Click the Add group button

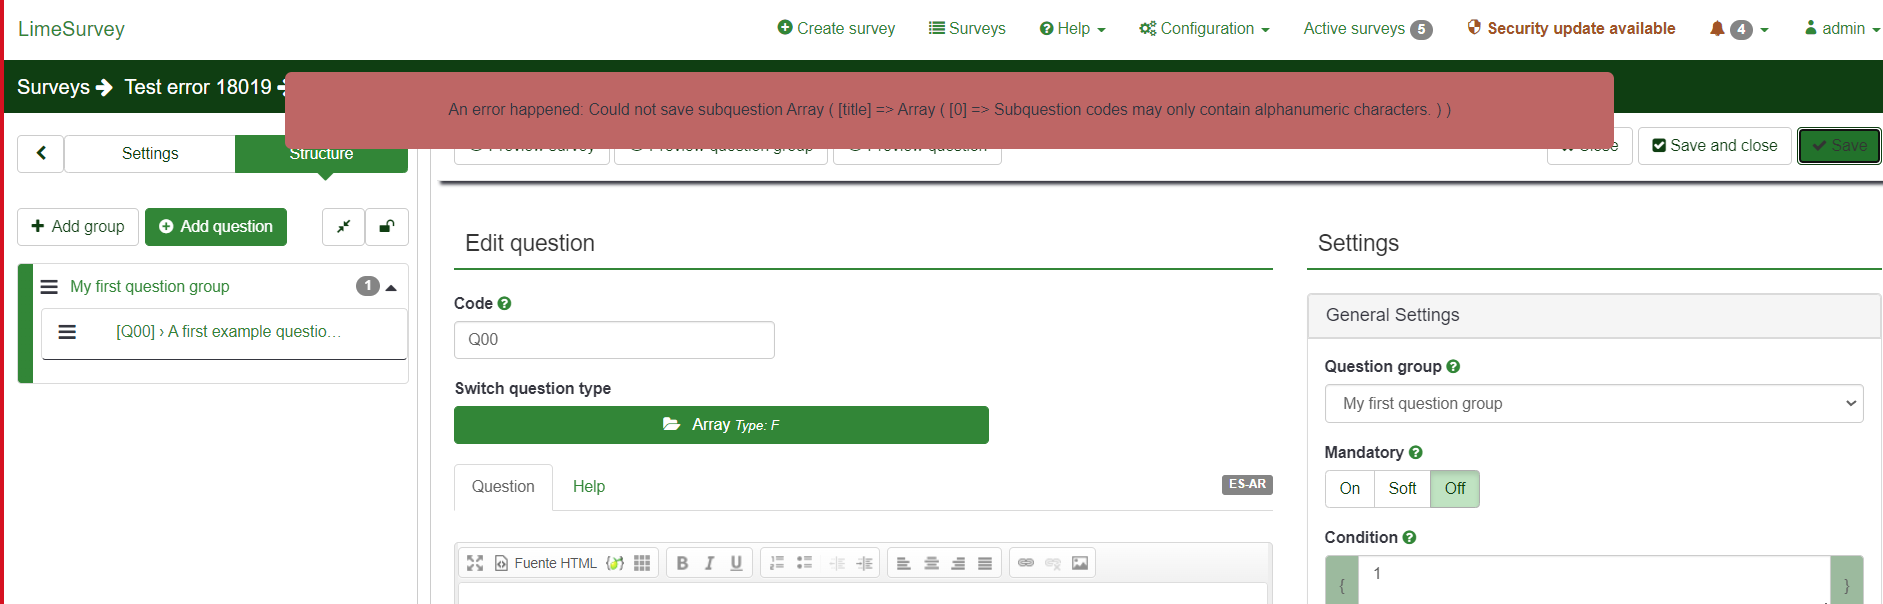78,227
